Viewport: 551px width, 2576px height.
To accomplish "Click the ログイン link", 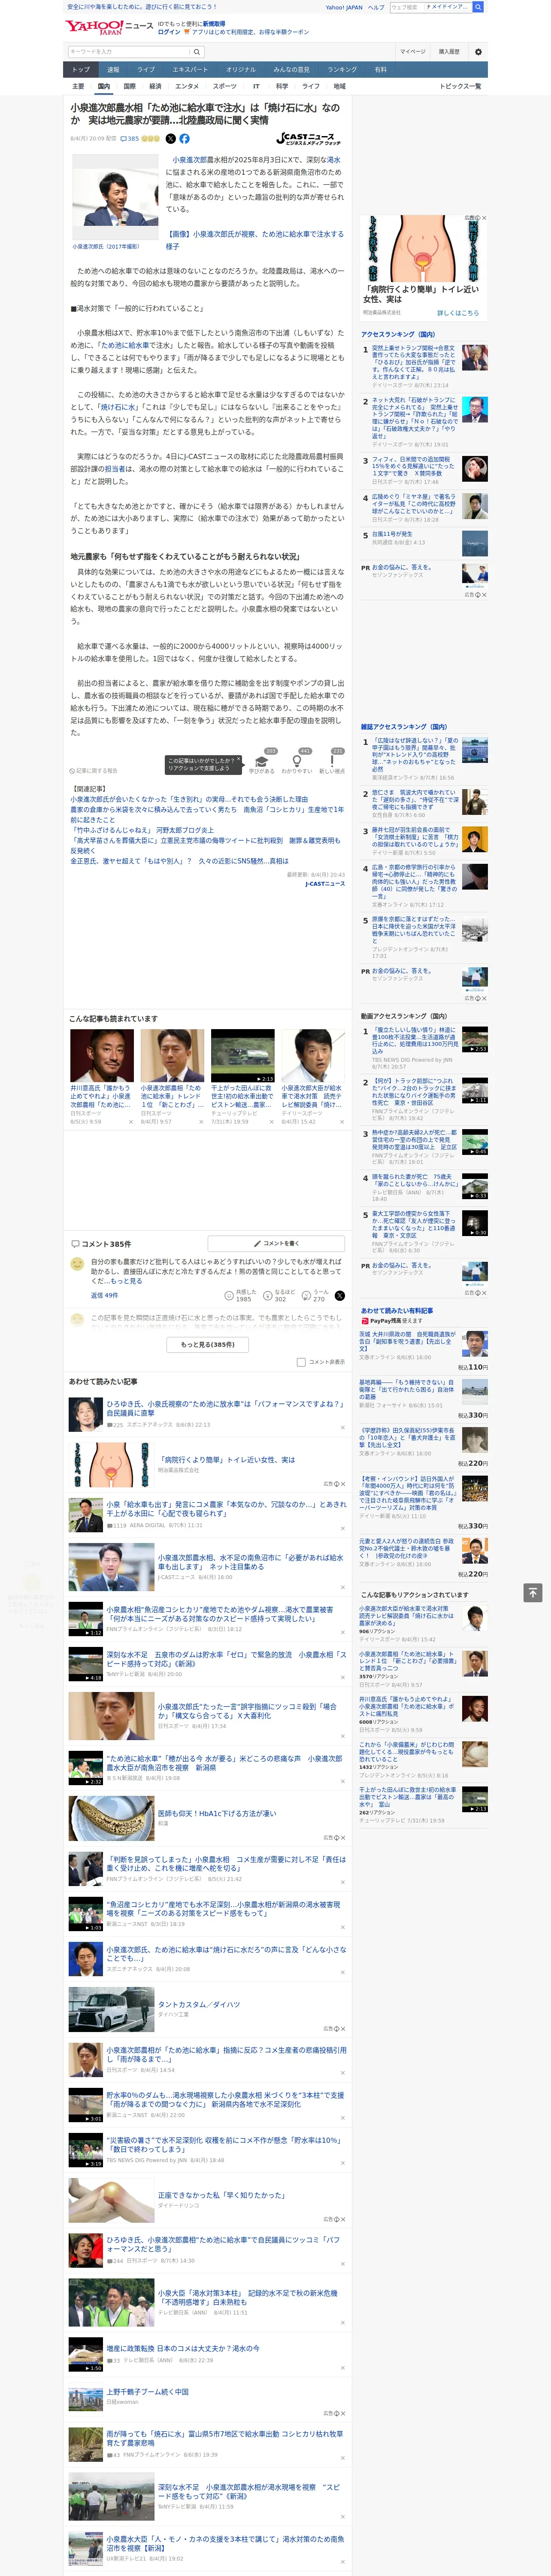I will [x=169, y=32].
